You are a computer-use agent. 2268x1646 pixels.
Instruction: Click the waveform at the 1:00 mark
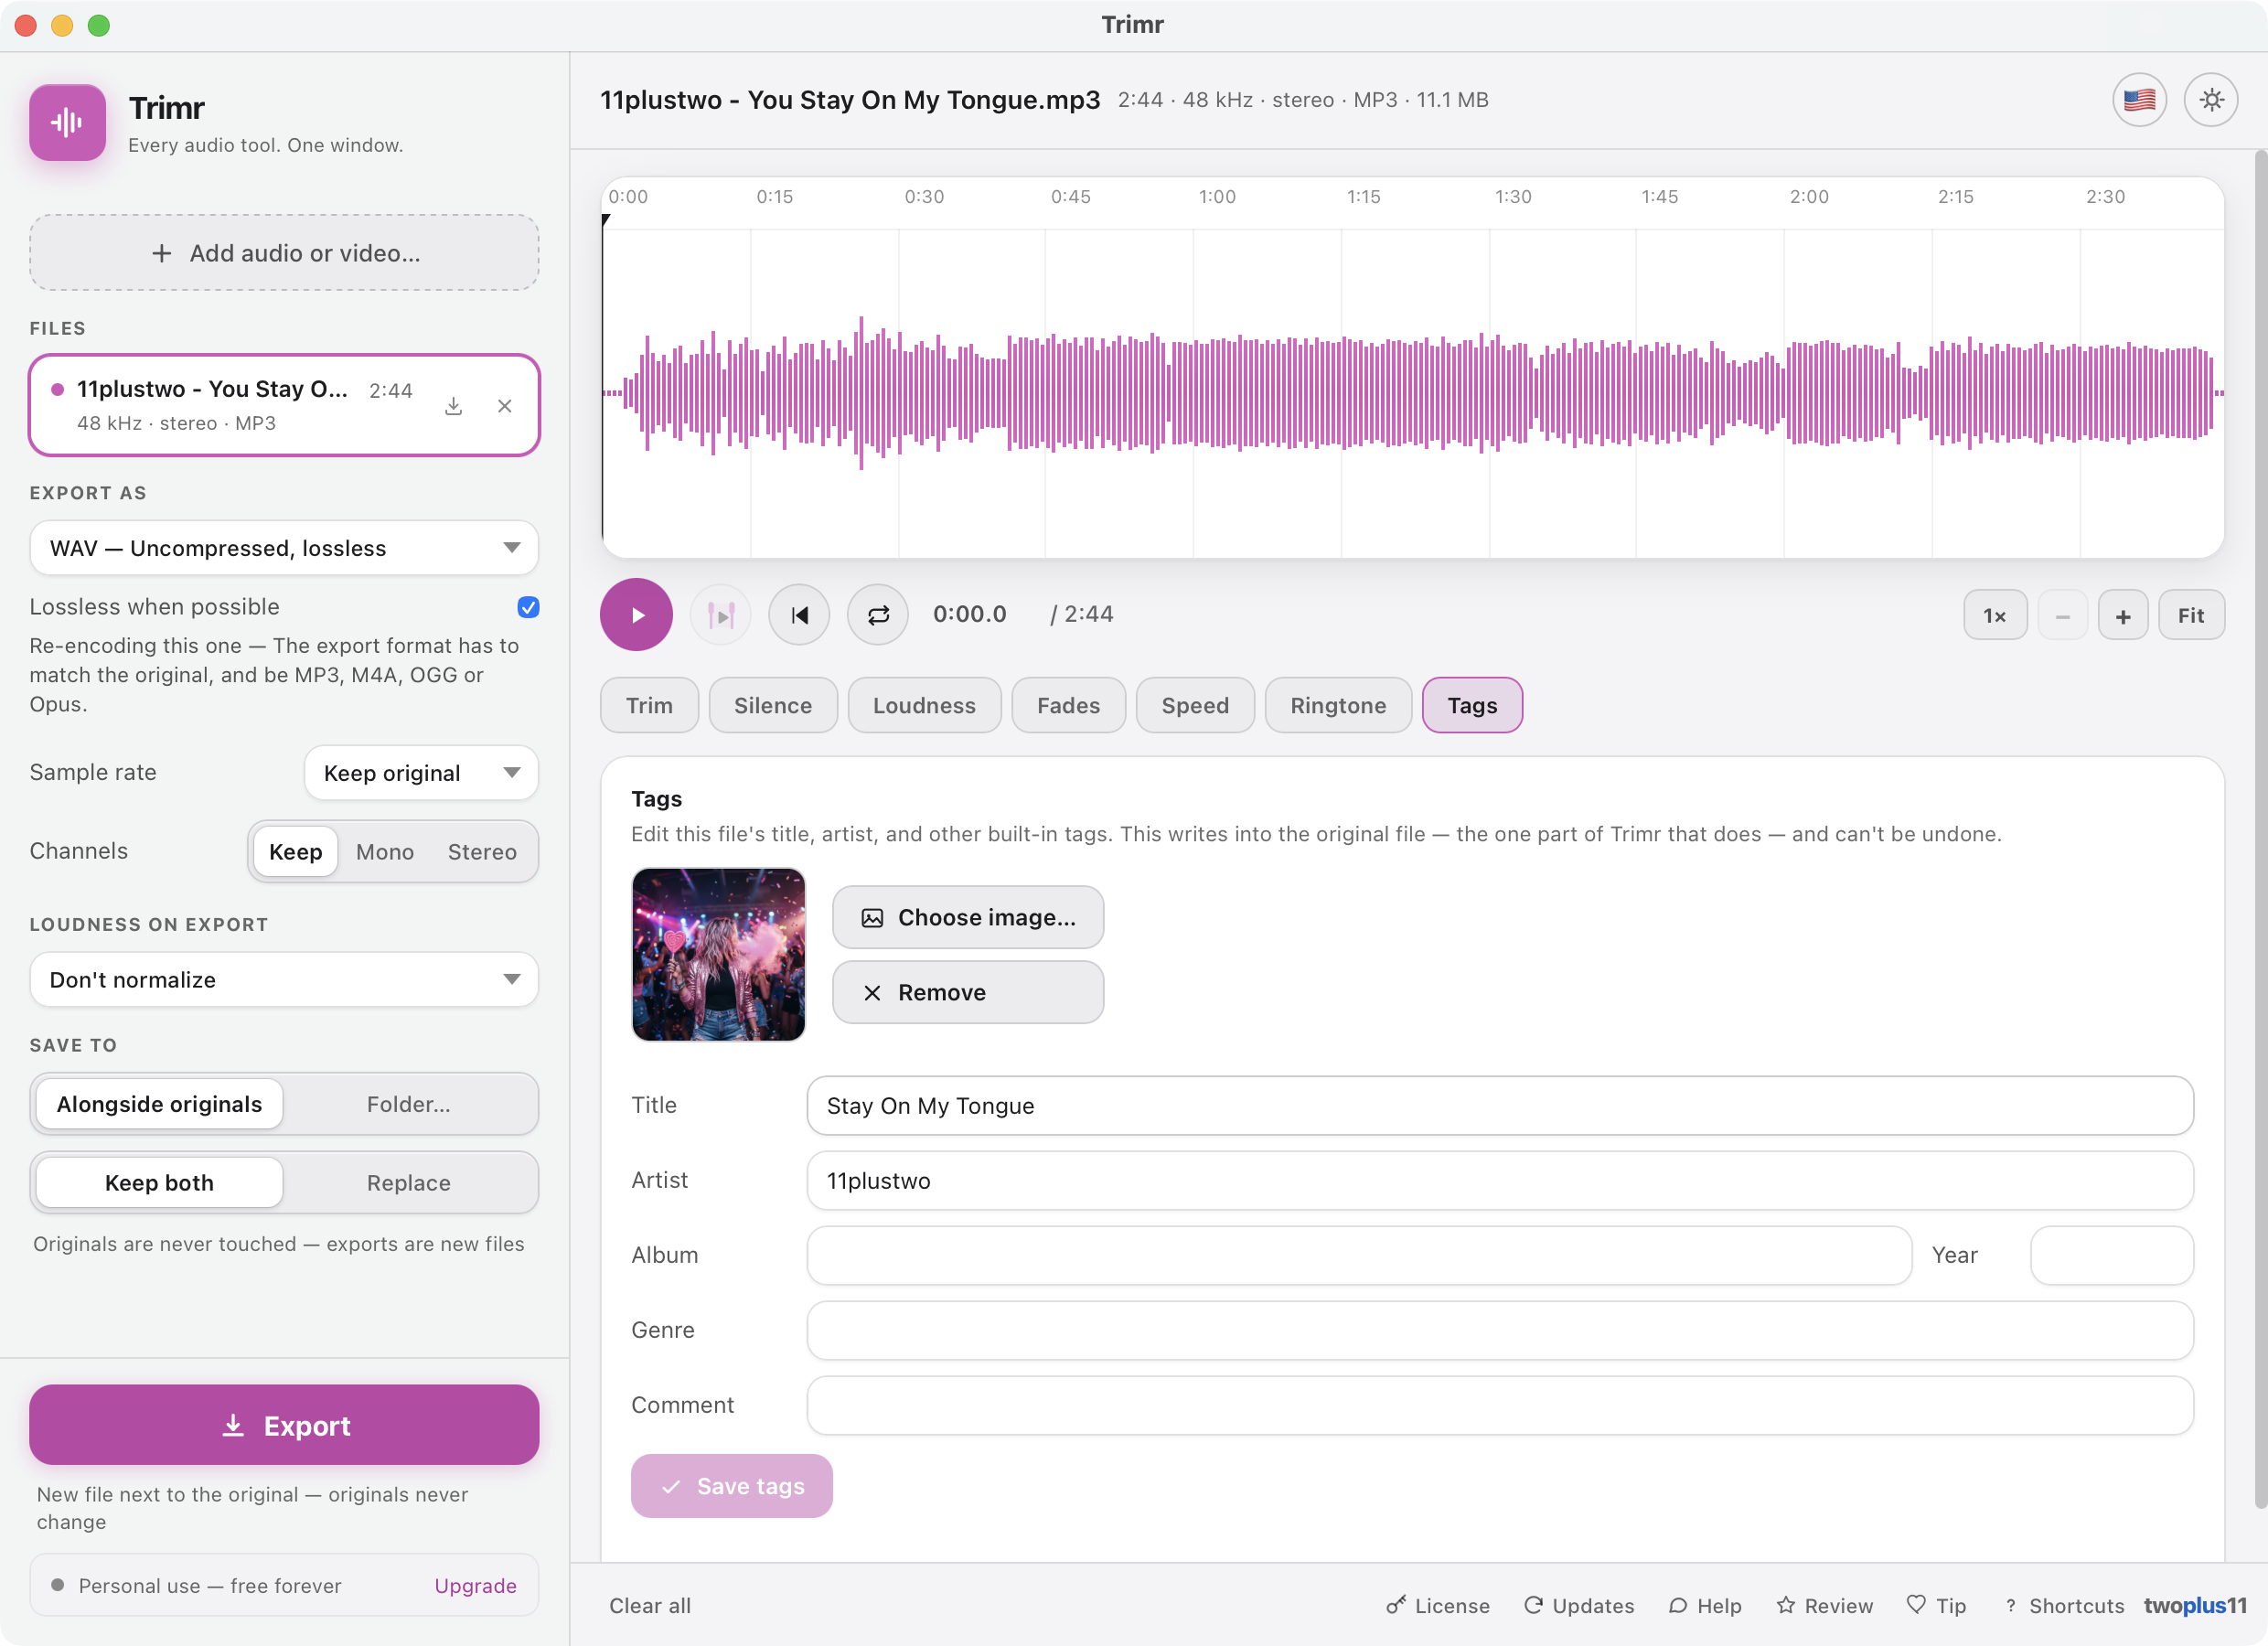(1193, 393)
